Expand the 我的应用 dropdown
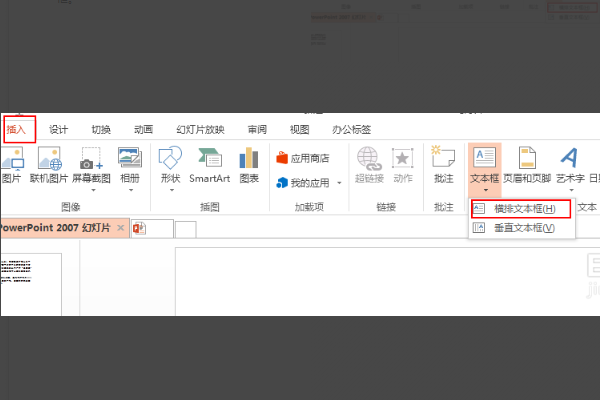This screenshot has width=600, height=400. coord(339,183)
